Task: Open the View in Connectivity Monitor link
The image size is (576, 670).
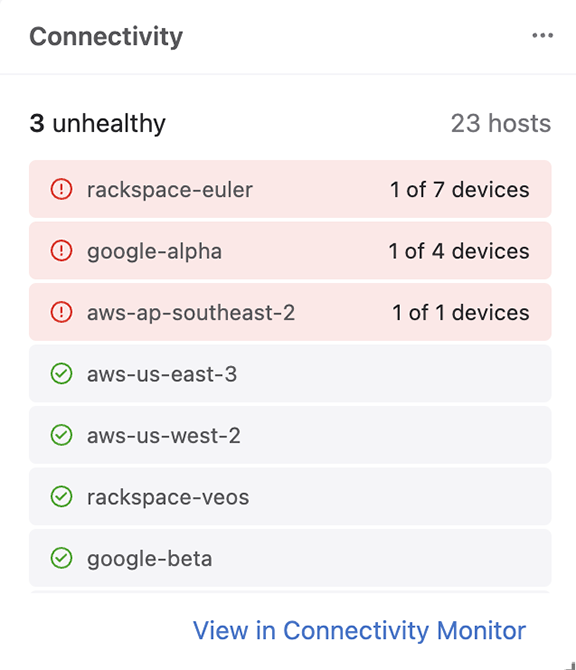Action: [359, 631]
